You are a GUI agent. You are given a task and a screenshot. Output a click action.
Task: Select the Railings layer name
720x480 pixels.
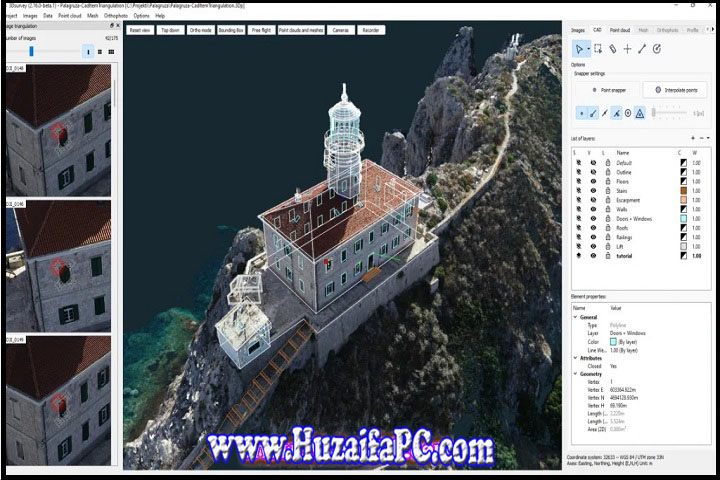[624, 237]
